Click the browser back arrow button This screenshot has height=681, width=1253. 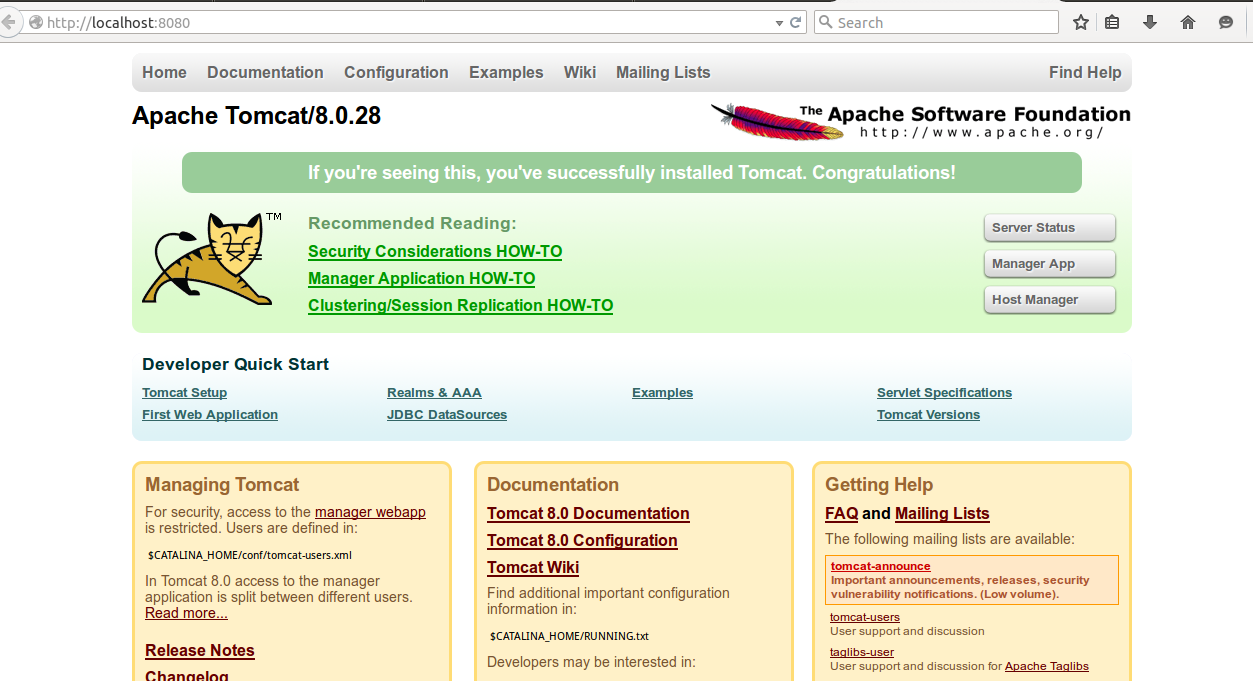[7, 22]
